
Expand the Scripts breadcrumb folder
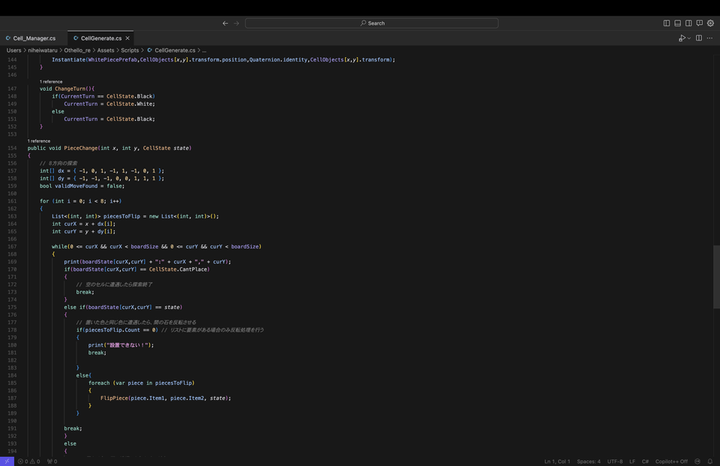(130, 49)
